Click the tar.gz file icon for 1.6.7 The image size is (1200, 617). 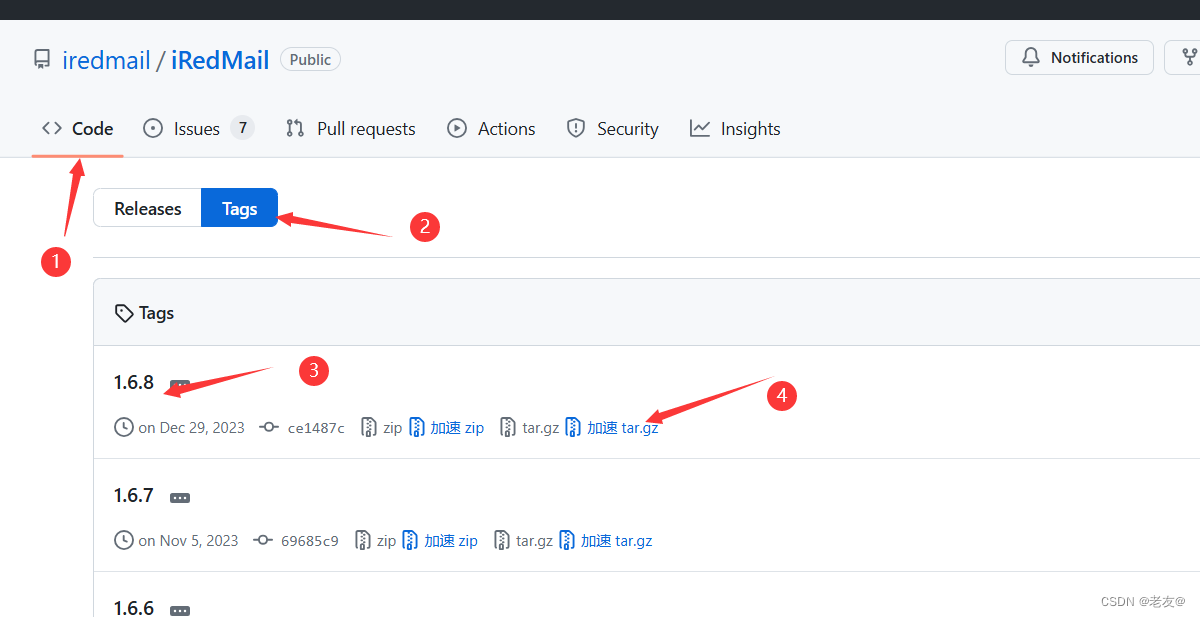point(502,540)
